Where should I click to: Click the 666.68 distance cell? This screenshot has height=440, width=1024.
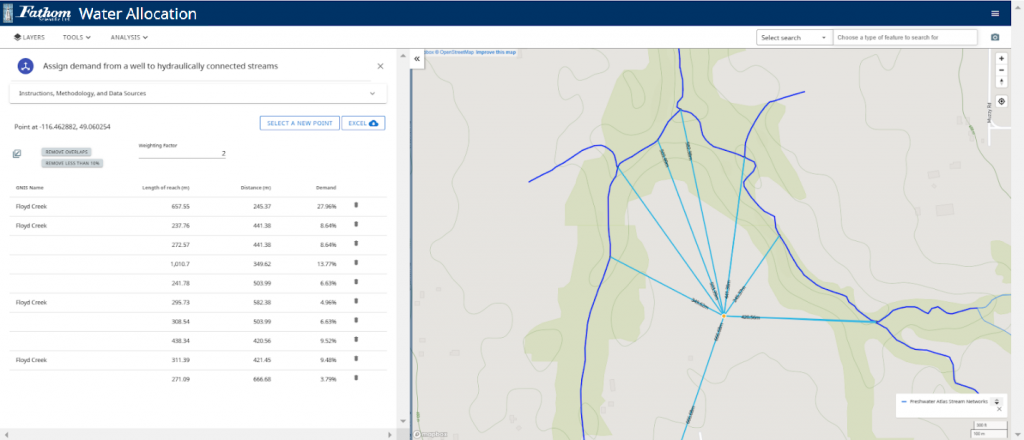(262, 379)
